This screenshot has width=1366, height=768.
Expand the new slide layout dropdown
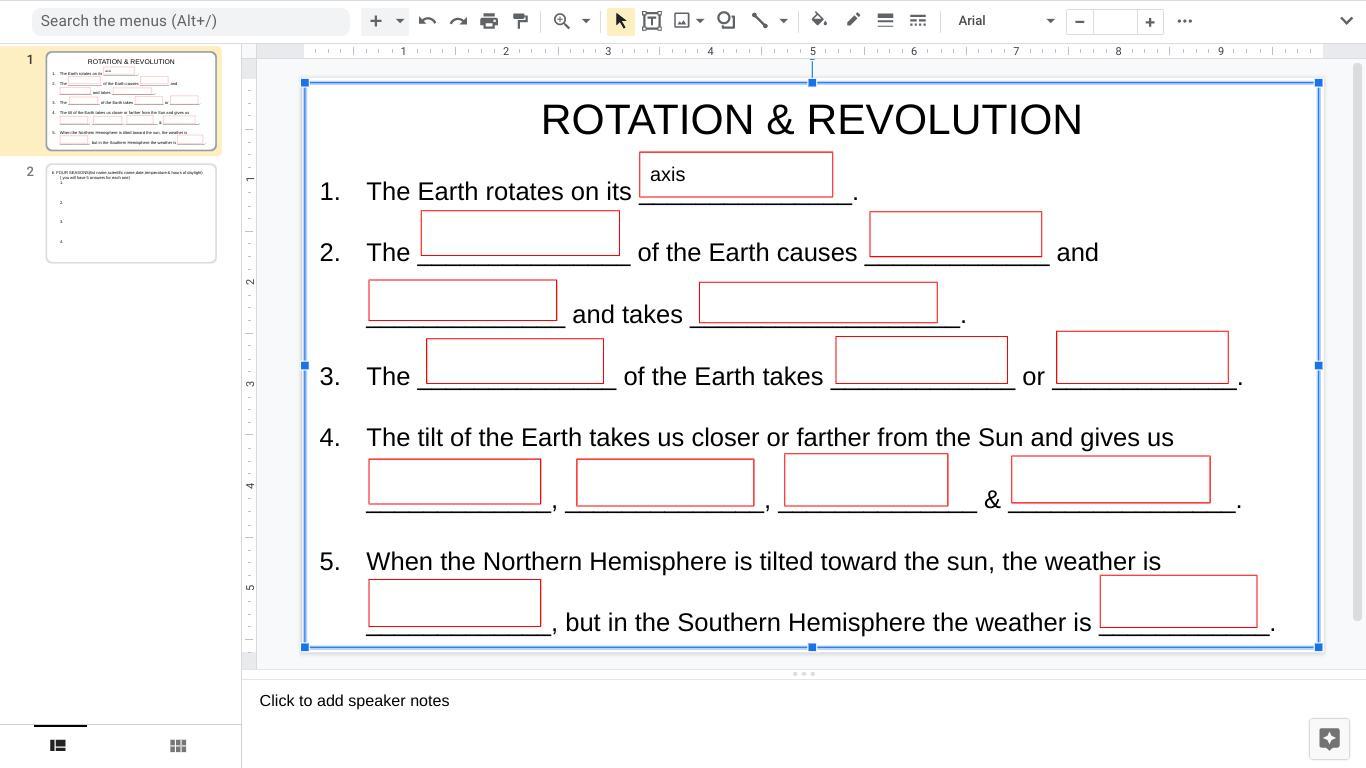(400, 21)
